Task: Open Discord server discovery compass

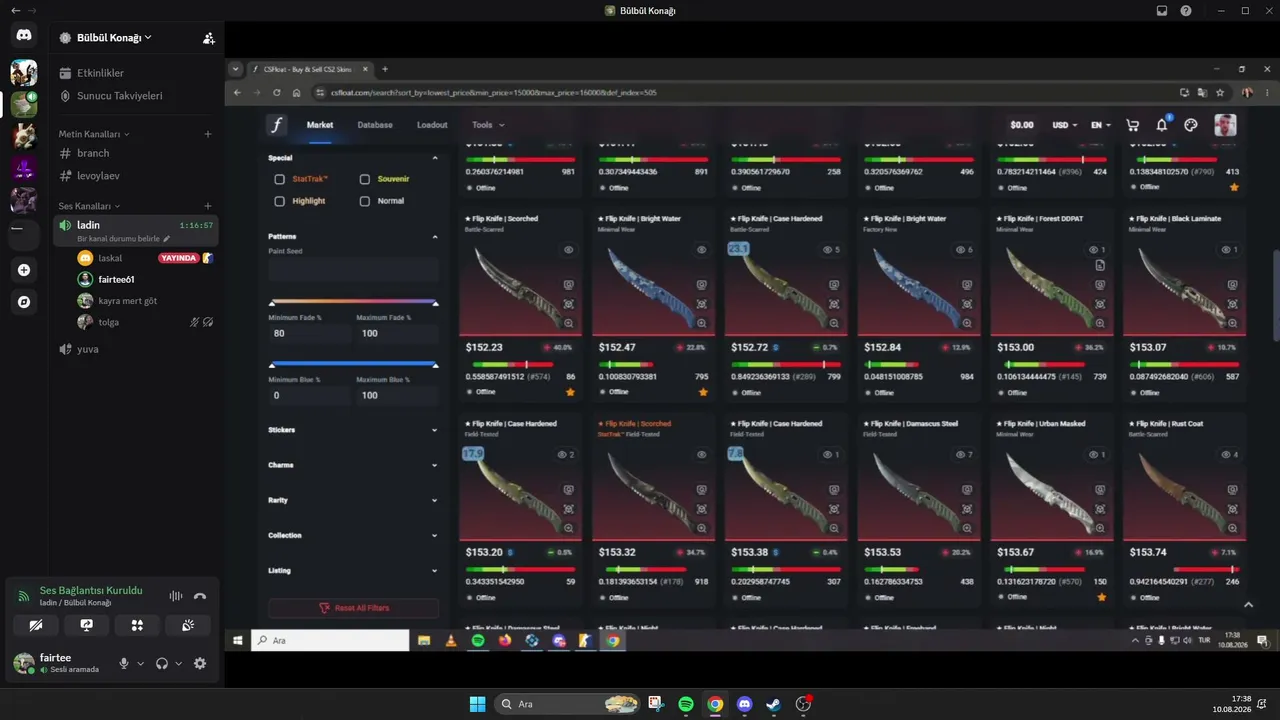Action: tap(24, 301)
